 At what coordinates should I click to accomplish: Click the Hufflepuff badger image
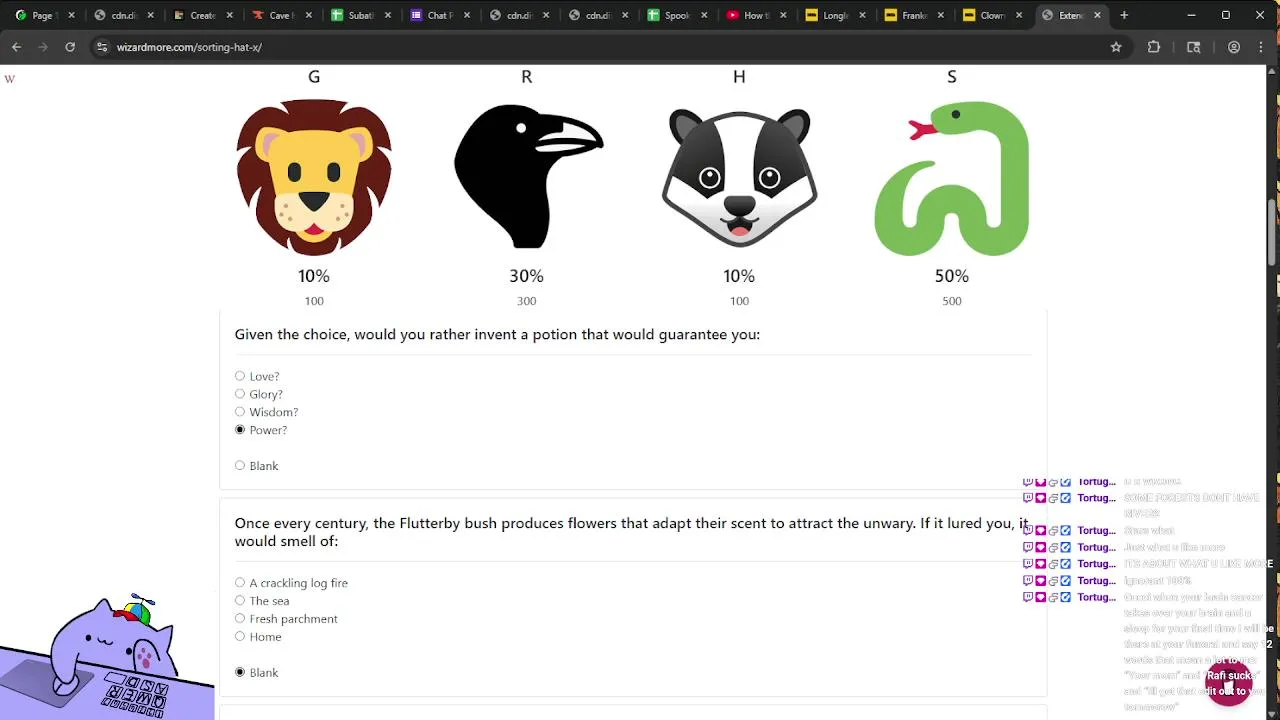tap(739, 177)
